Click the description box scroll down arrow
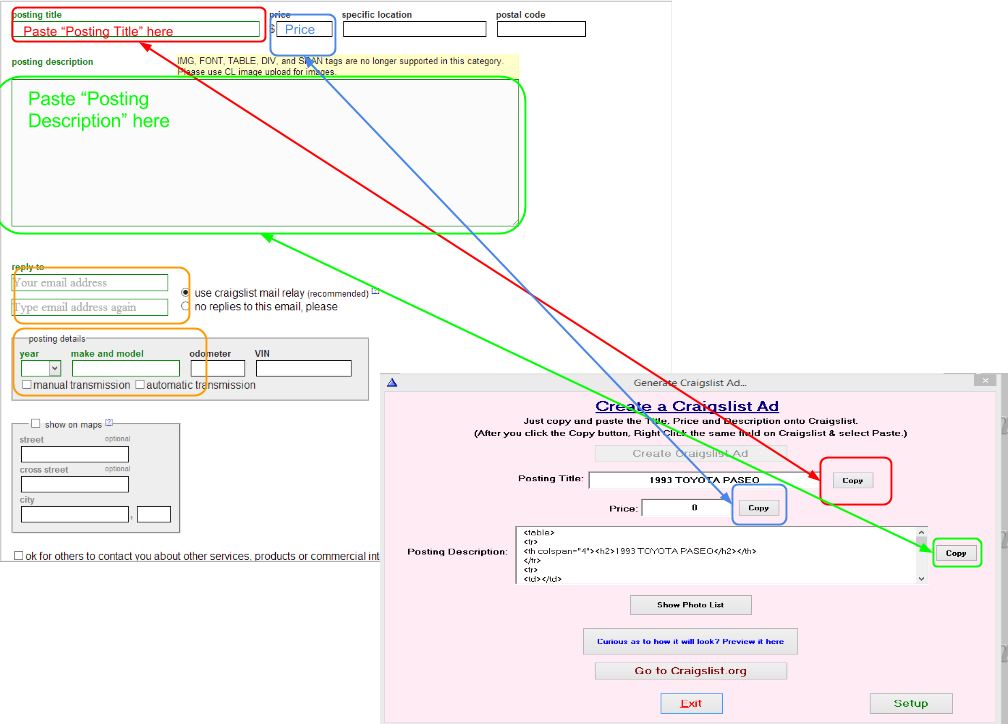Image resolution: width=1008 pixels, height=724 pixels. click(x=921, y=578)
